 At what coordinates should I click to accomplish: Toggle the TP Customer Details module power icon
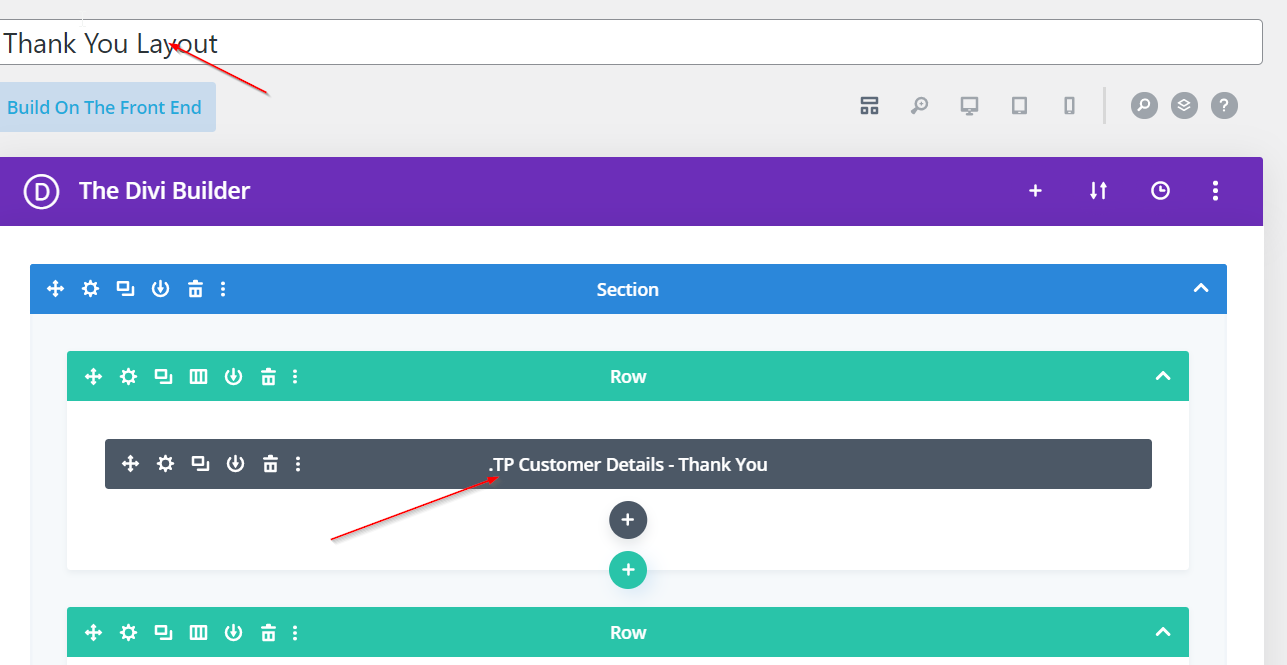click(235, 464)
